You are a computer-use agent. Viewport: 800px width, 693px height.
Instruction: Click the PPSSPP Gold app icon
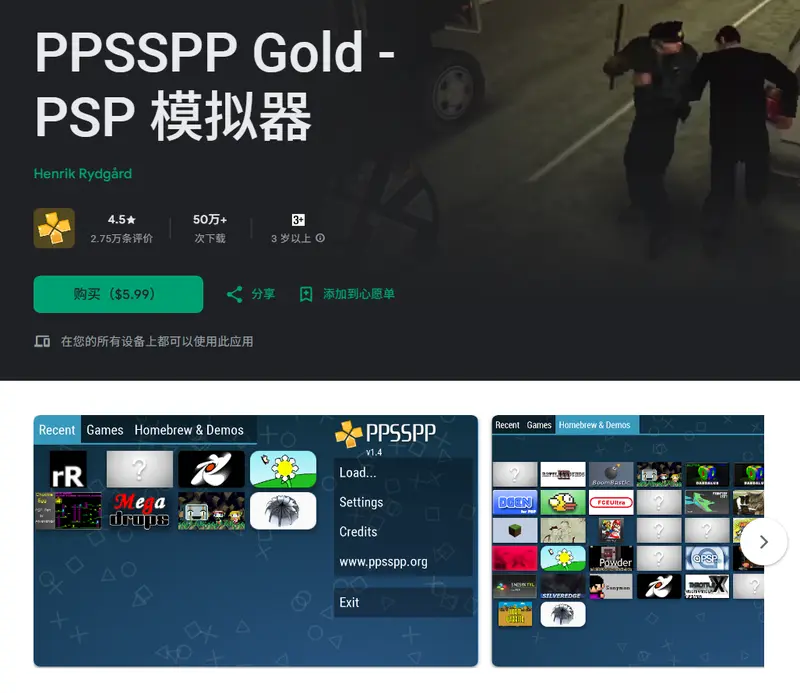coord(54,228)
